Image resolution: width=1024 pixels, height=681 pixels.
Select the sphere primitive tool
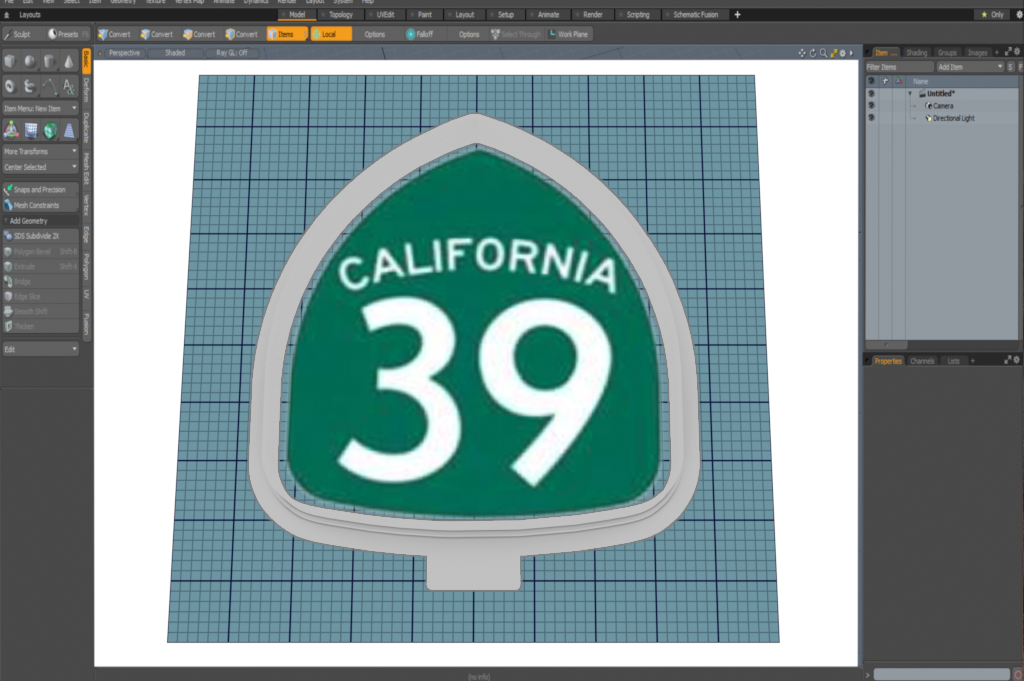point(30,61)
